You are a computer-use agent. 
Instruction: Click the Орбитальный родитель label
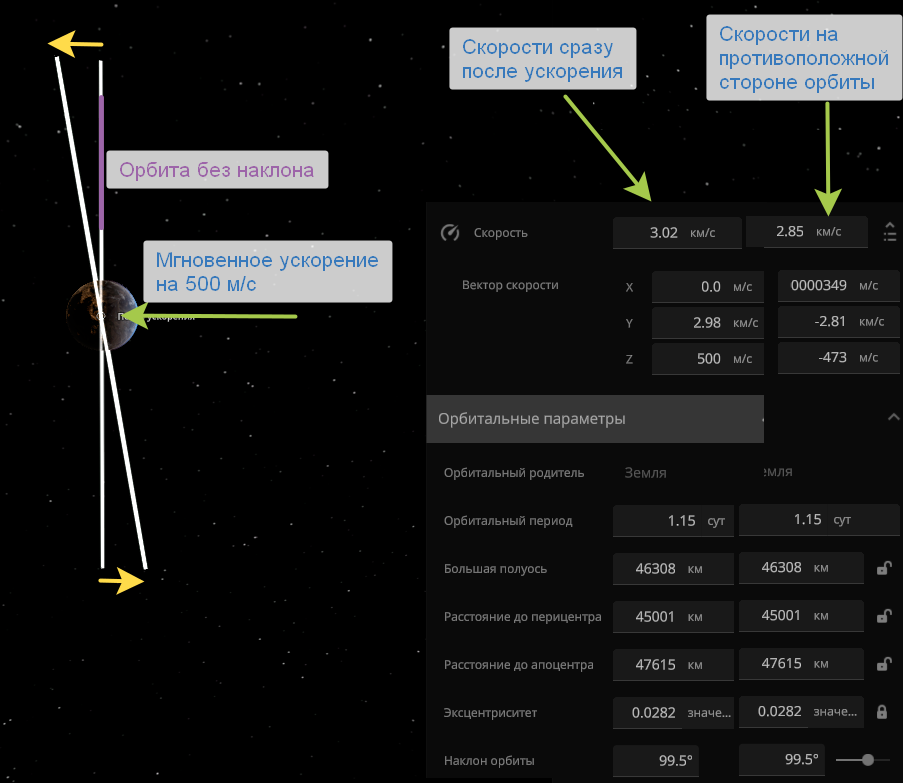click(x=514, y=473)
